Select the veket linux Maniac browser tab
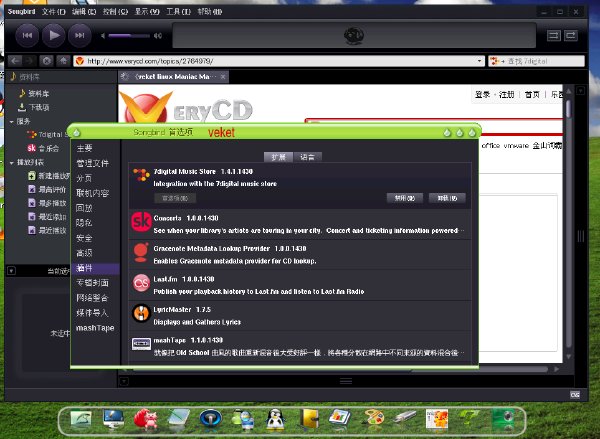 (x=173, y=77)
